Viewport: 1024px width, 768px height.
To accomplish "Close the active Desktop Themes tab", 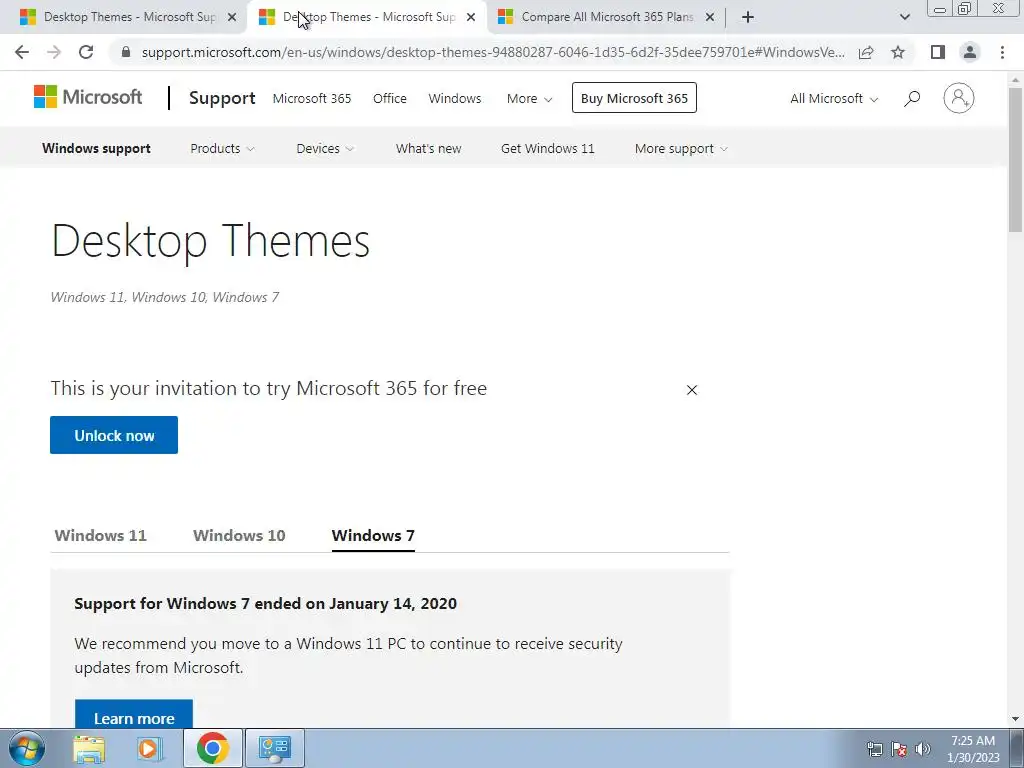I will [x=471, y=17].
